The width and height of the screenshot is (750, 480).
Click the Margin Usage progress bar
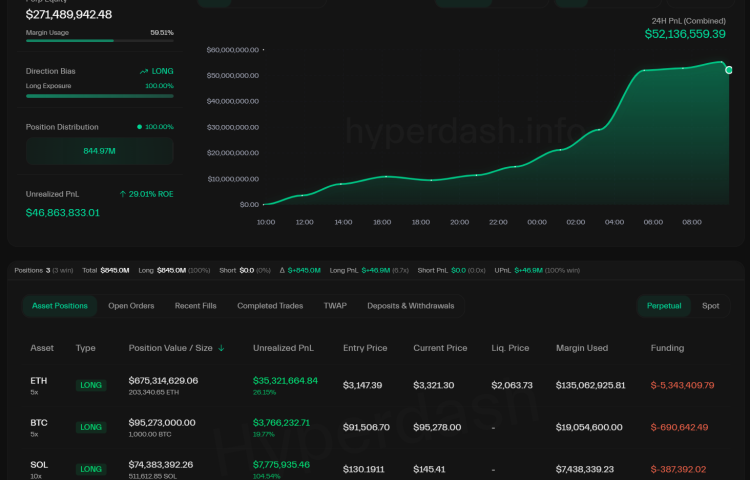click(100, 41)
